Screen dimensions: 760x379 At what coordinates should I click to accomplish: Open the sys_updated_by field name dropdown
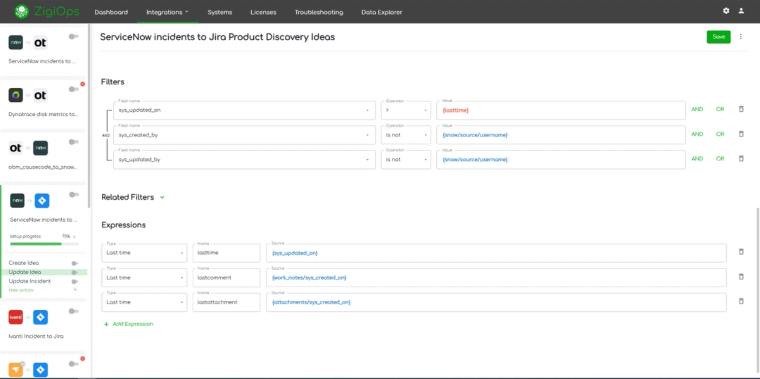pos(244,159)
